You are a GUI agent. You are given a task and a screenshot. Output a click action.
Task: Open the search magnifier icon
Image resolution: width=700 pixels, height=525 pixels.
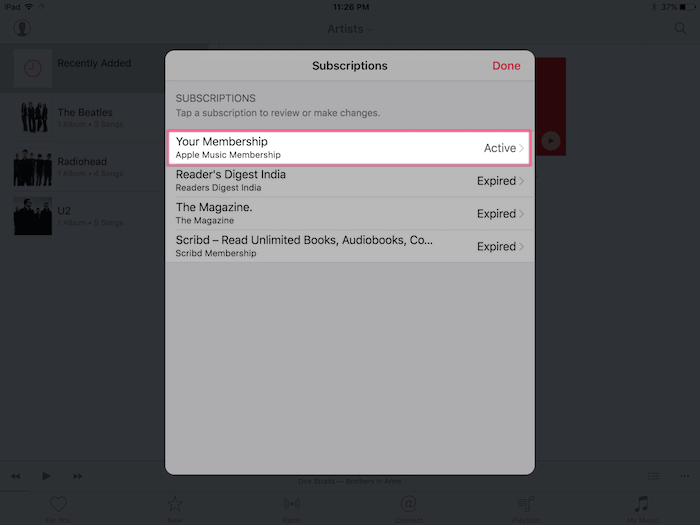[680, 28]
